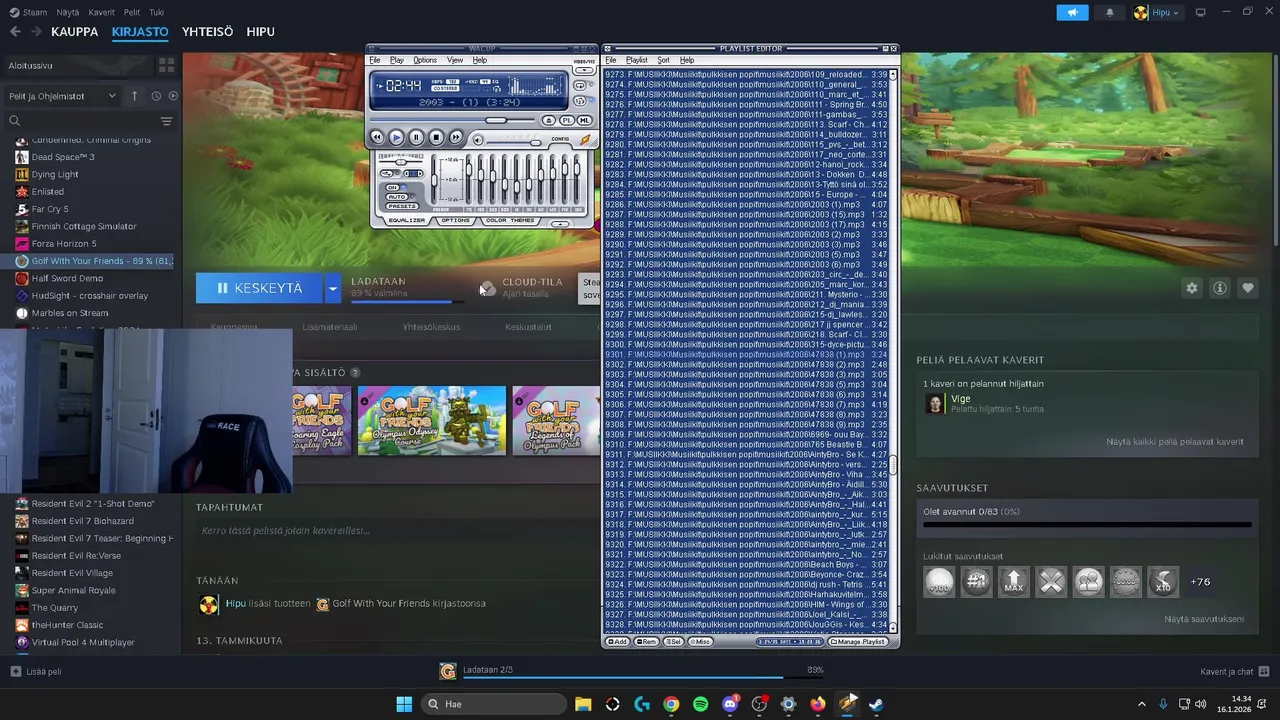
Task: Select the COLOR THEMES tab in WACUP
Action: (511, 220)
